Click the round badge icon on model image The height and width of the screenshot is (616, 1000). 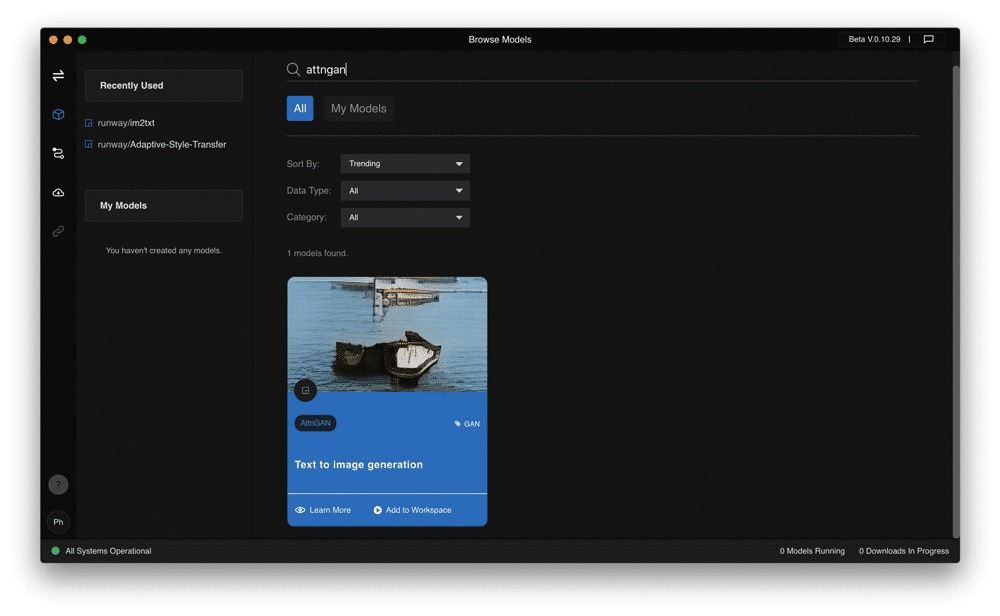pos(305,390)
